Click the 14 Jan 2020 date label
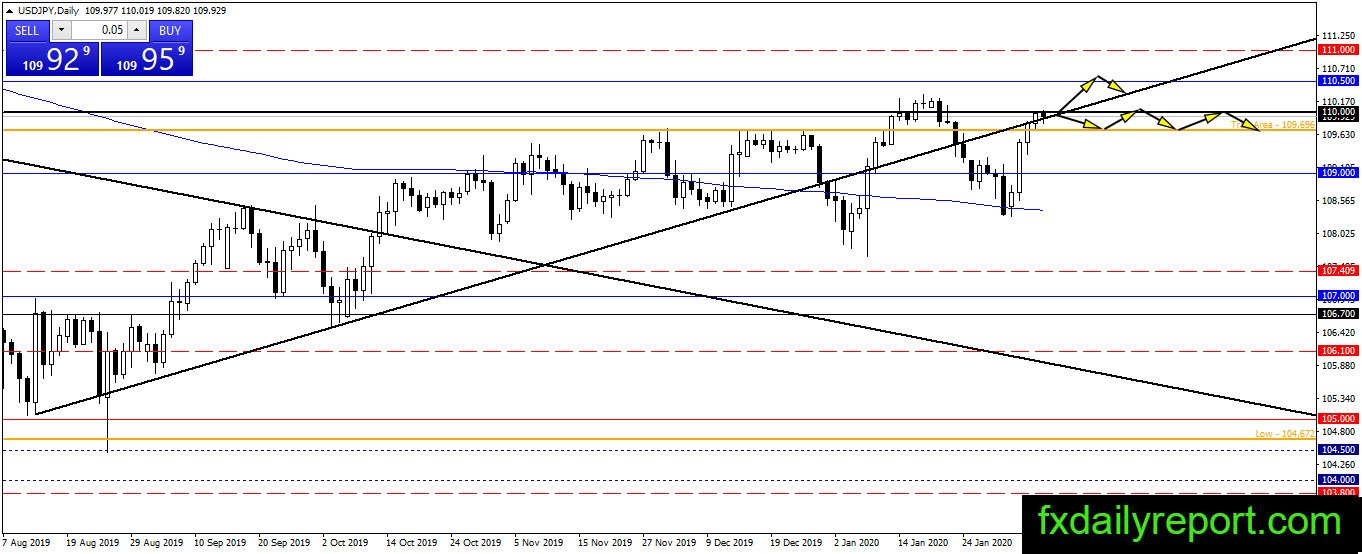The width and height of the screenshot is (1362, 554). (924, 543)
